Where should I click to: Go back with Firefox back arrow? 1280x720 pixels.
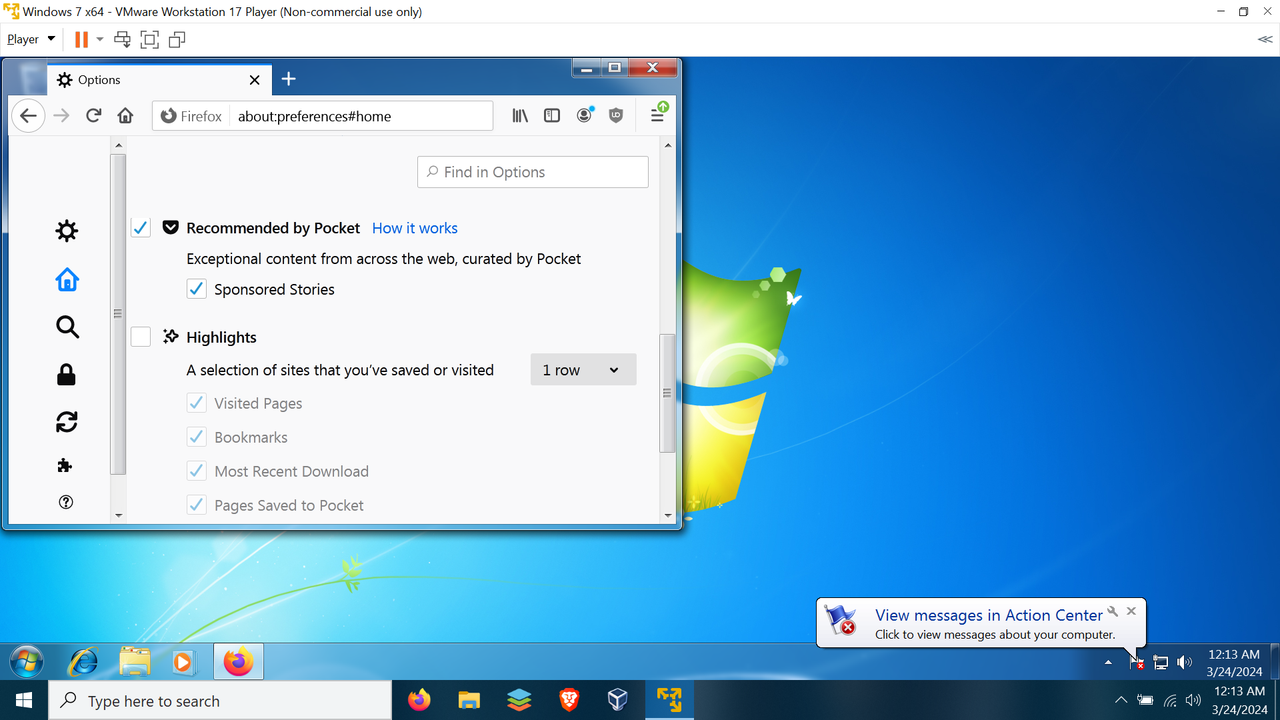click(28, 116)
